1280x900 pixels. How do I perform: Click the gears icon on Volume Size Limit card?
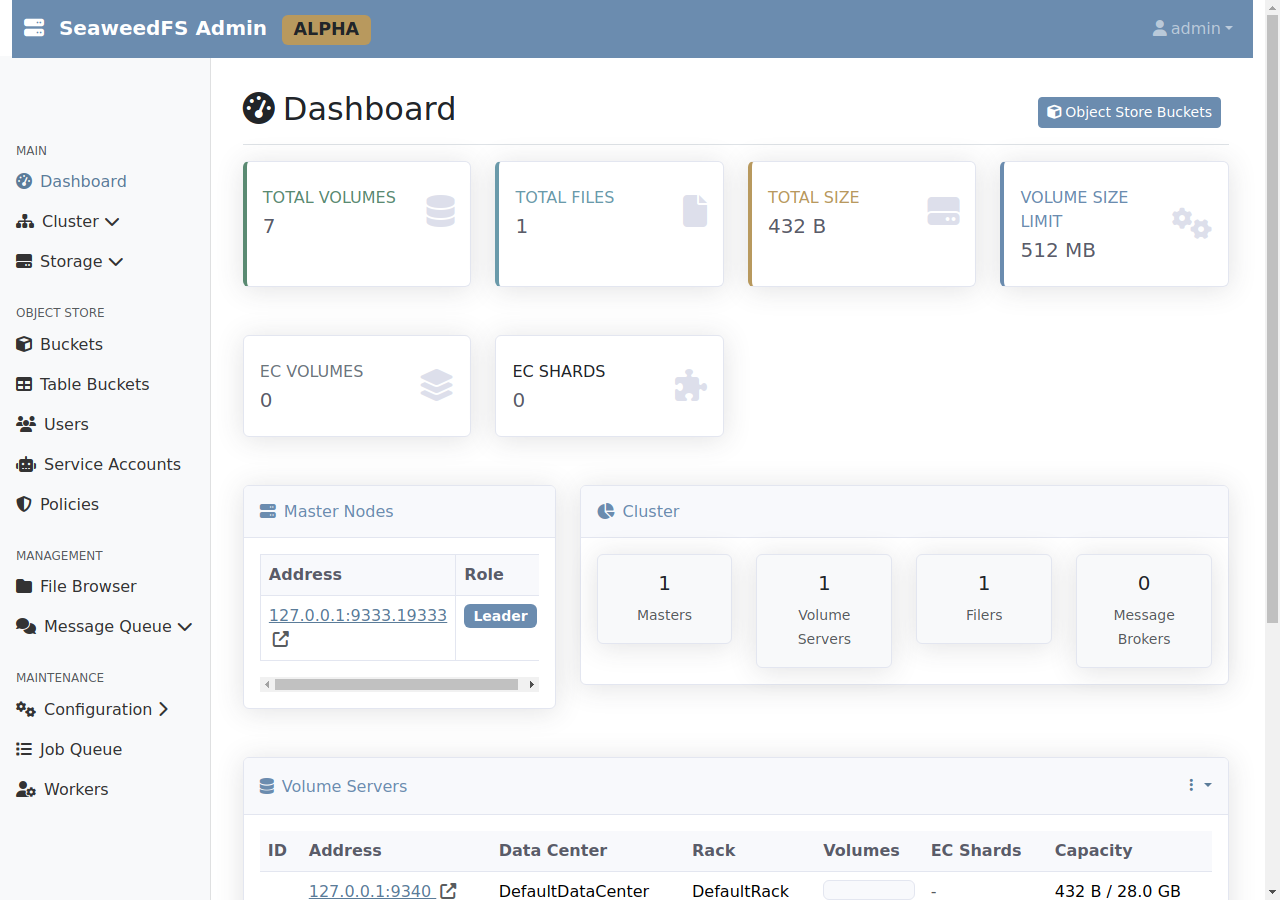(x=1192, y=223)
